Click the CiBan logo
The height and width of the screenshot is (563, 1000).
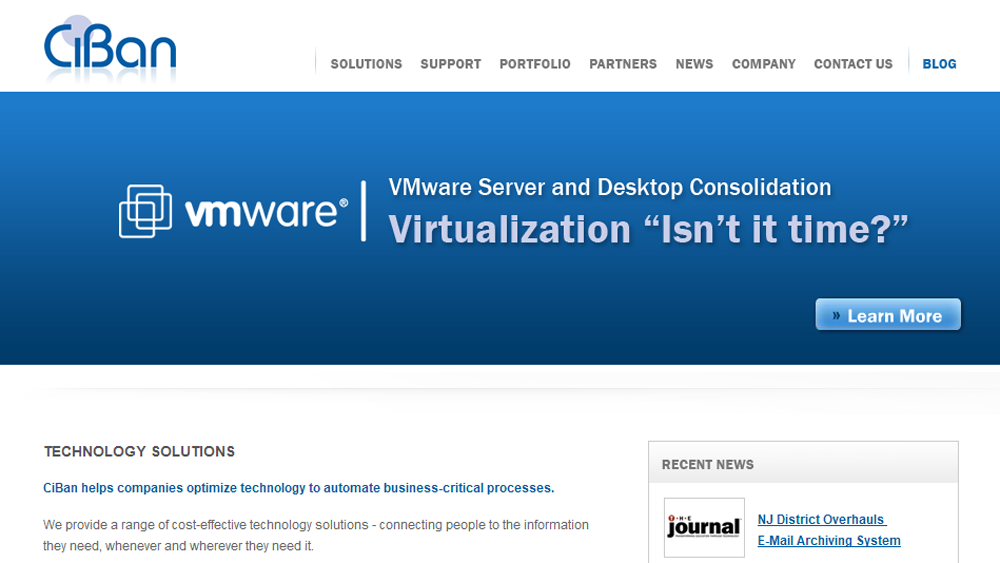(x=110, y=48)
